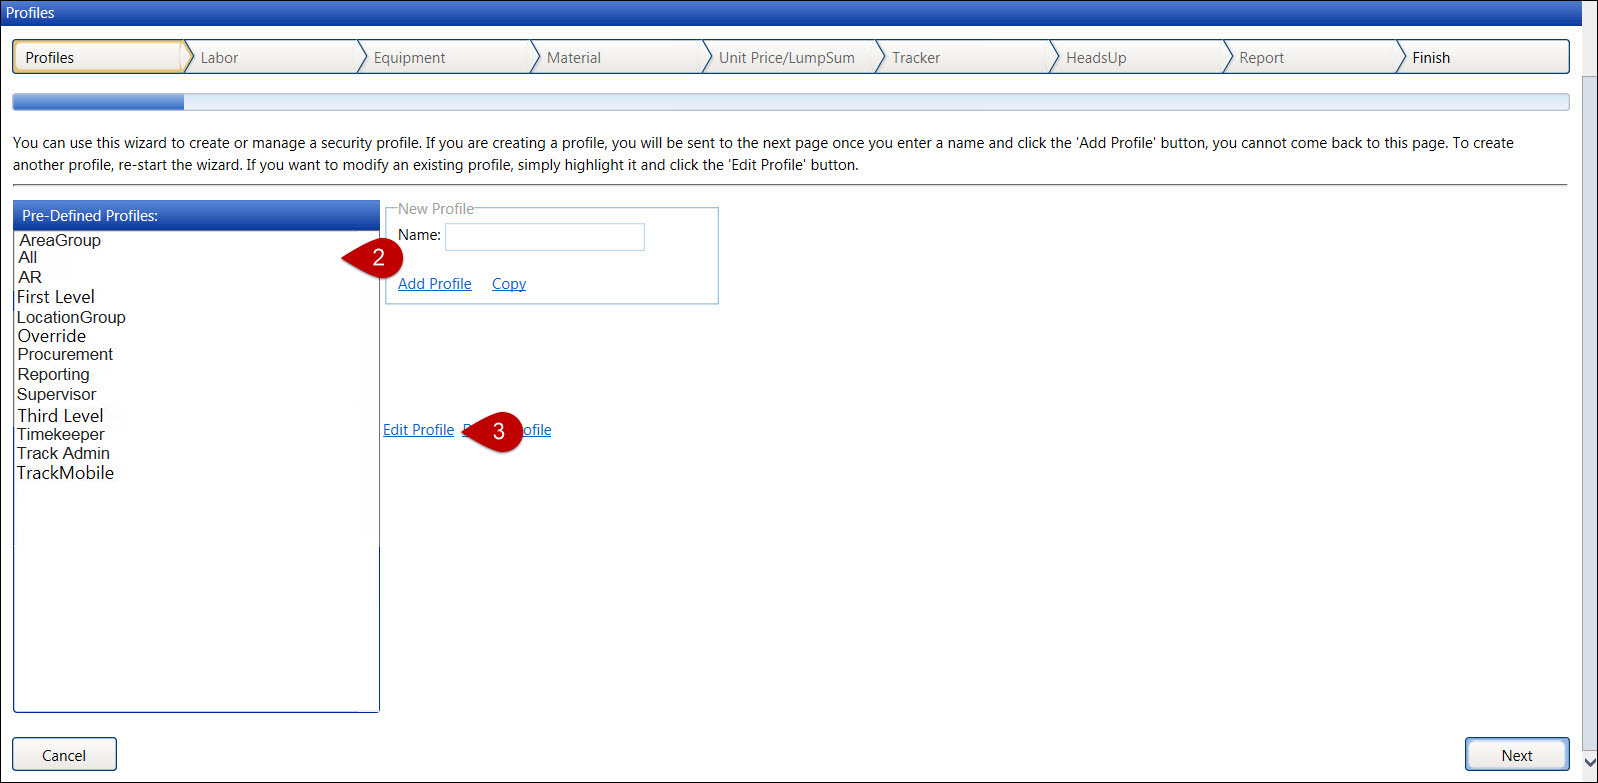
Task: Open the Unit Price/LumpSum step
Action: [x=786, y=58]
